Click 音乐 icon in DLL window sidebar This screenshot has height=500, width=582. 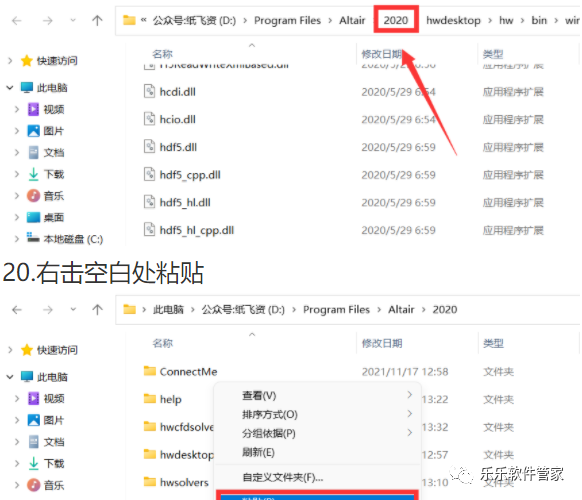[x=33, y=196]
